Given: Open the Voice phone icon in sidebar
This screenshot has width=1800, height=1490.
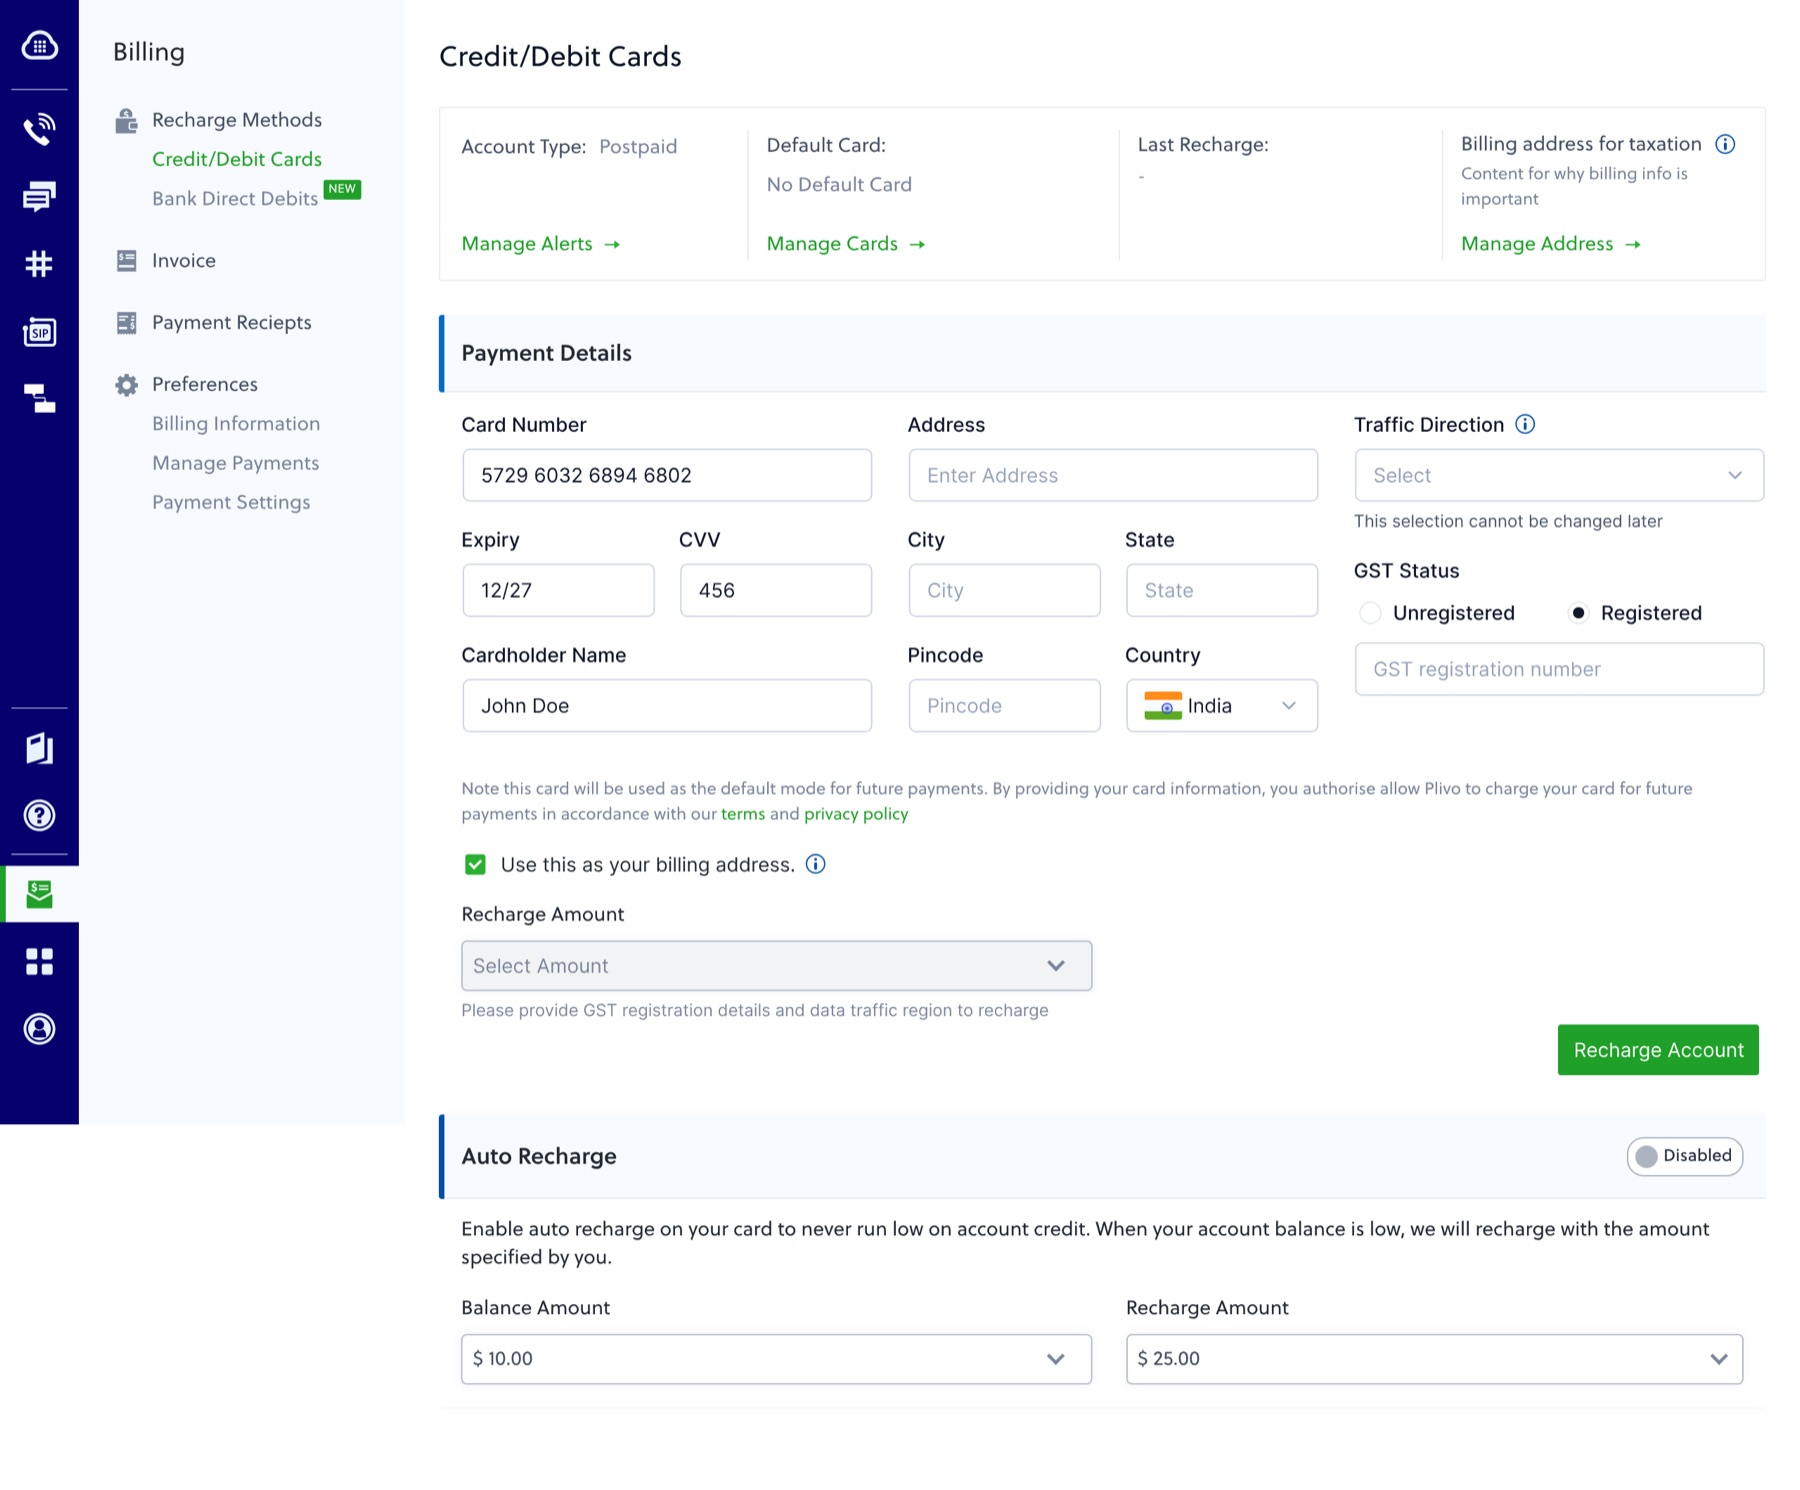Looking at the screenshot, I should pyautogui.click(x=39, y=129).
